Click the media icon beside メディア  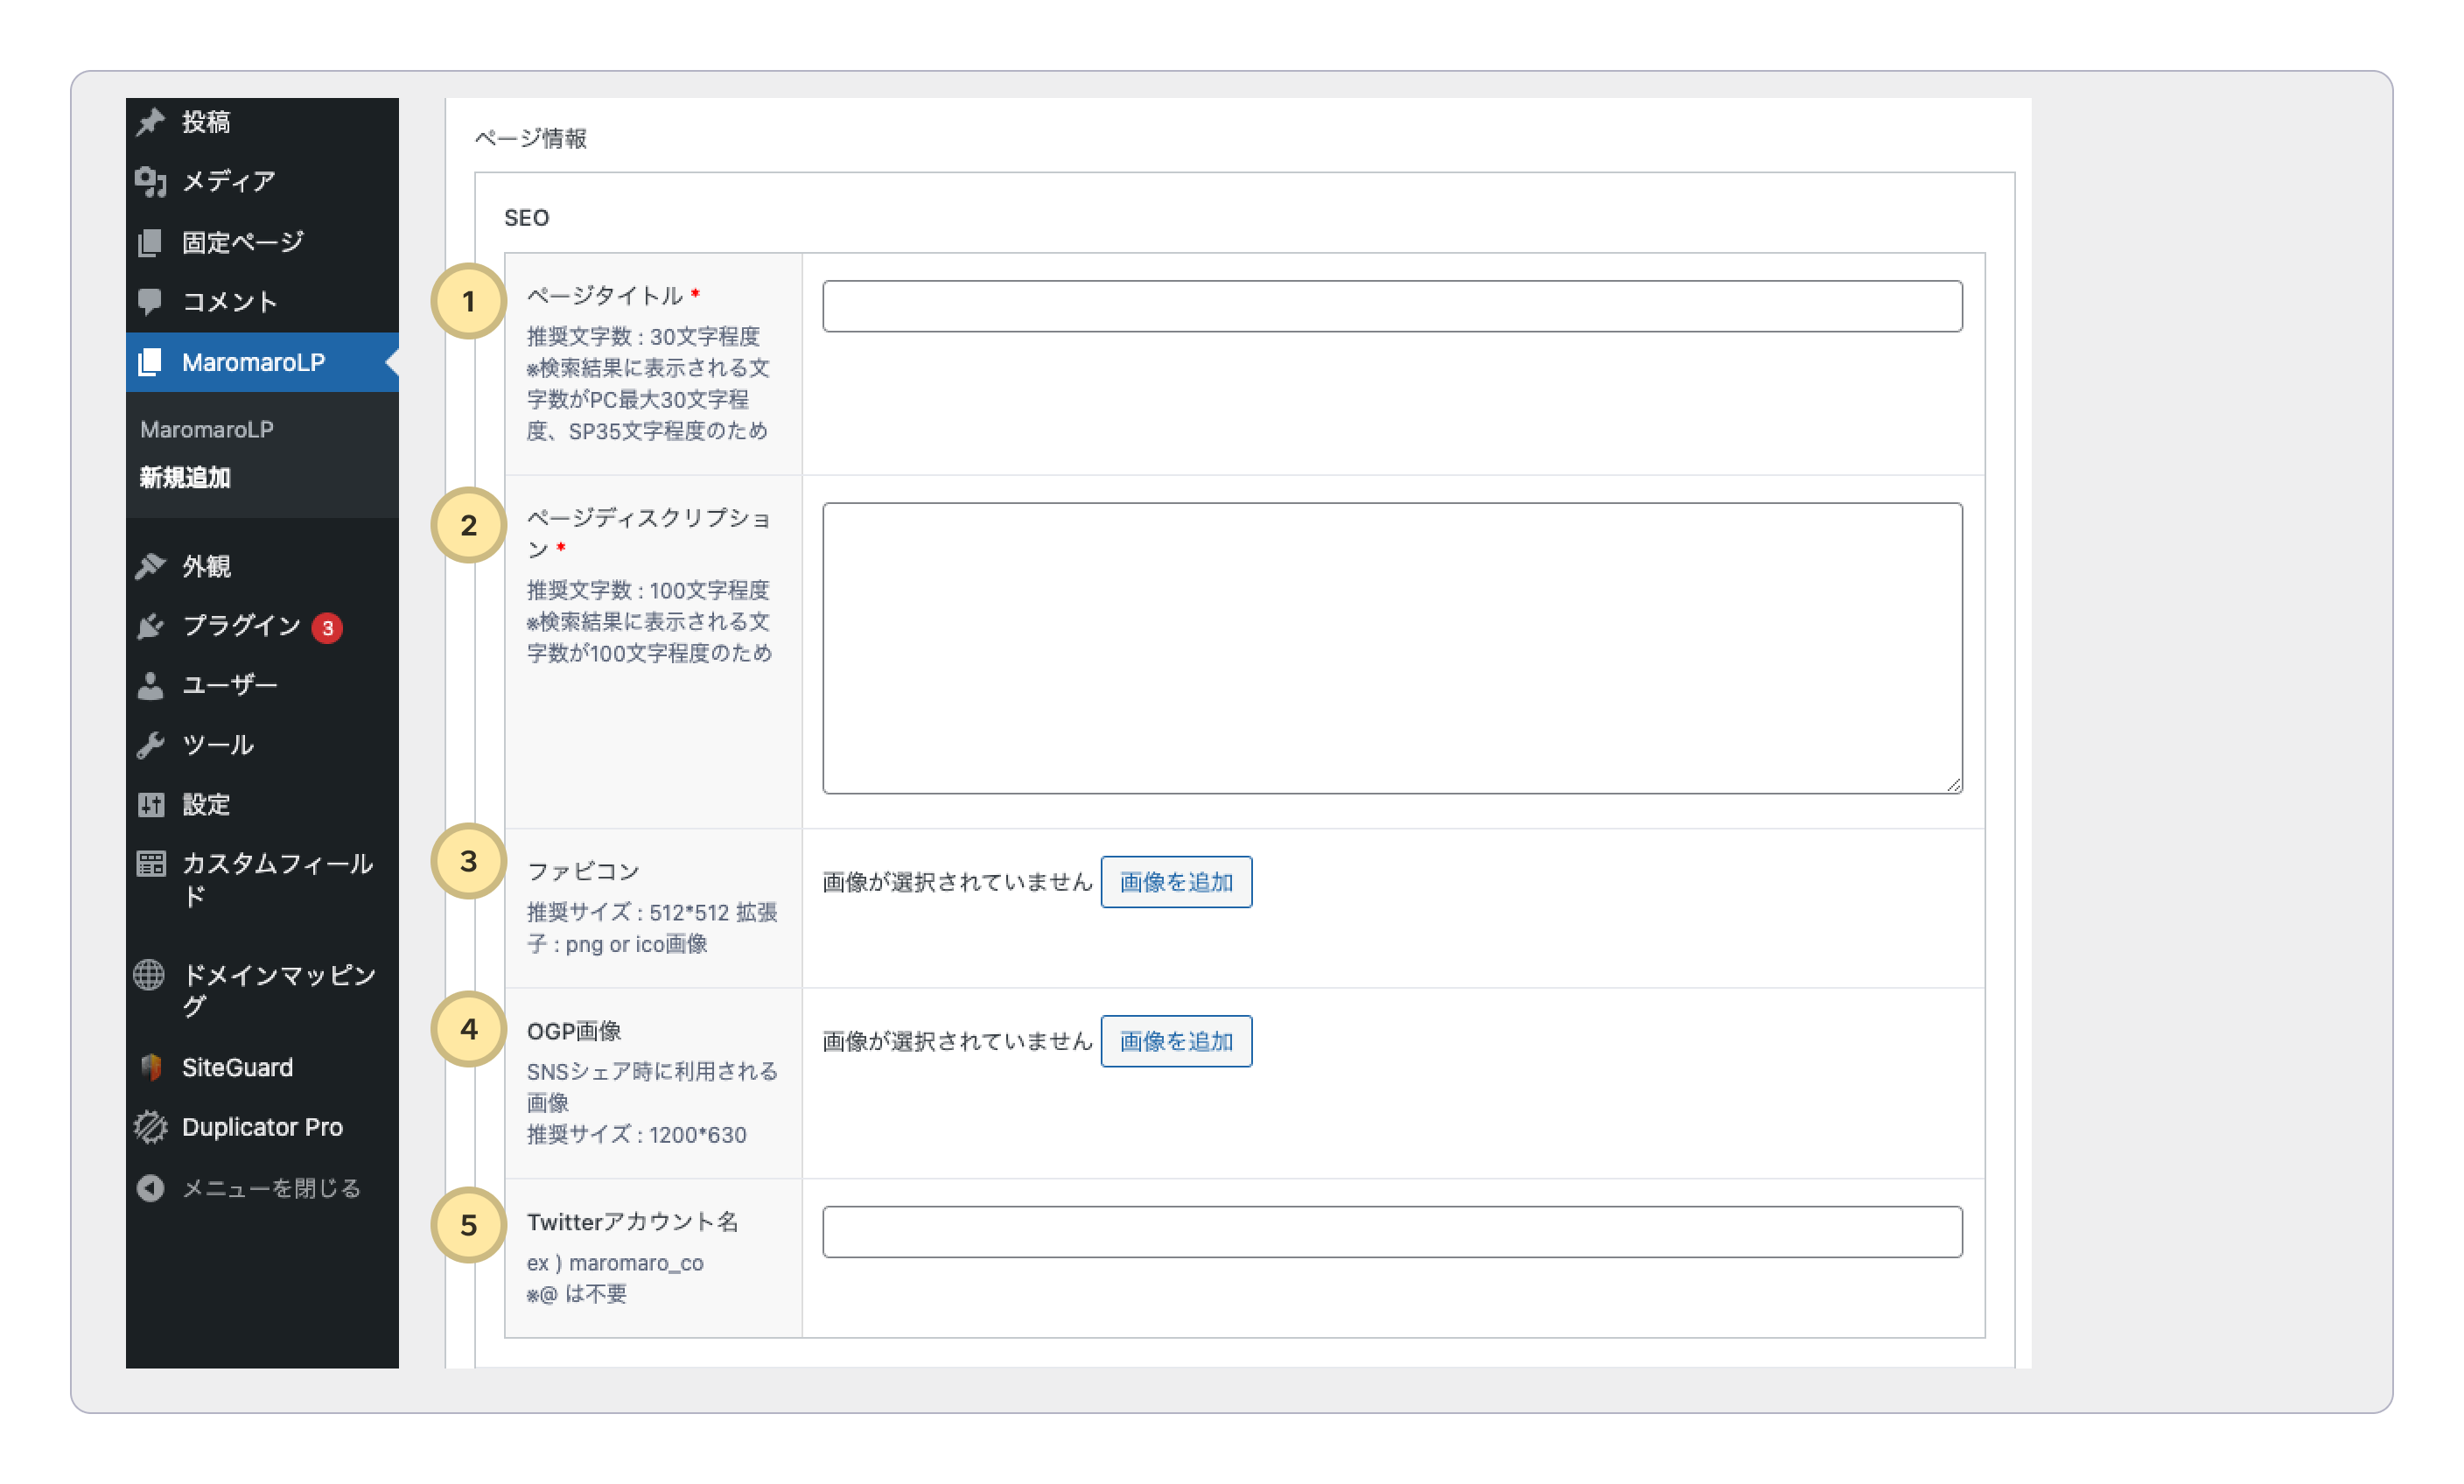150,182
